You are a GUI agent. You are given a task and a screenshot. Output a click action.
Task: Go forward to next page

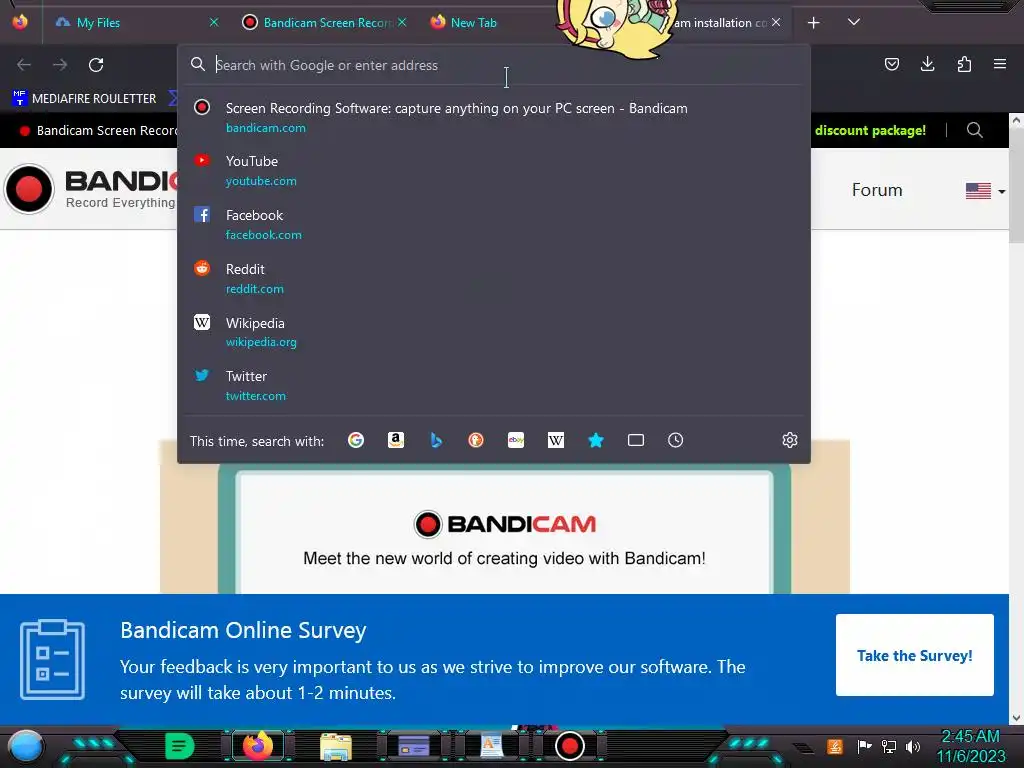(x=60, y=65)
